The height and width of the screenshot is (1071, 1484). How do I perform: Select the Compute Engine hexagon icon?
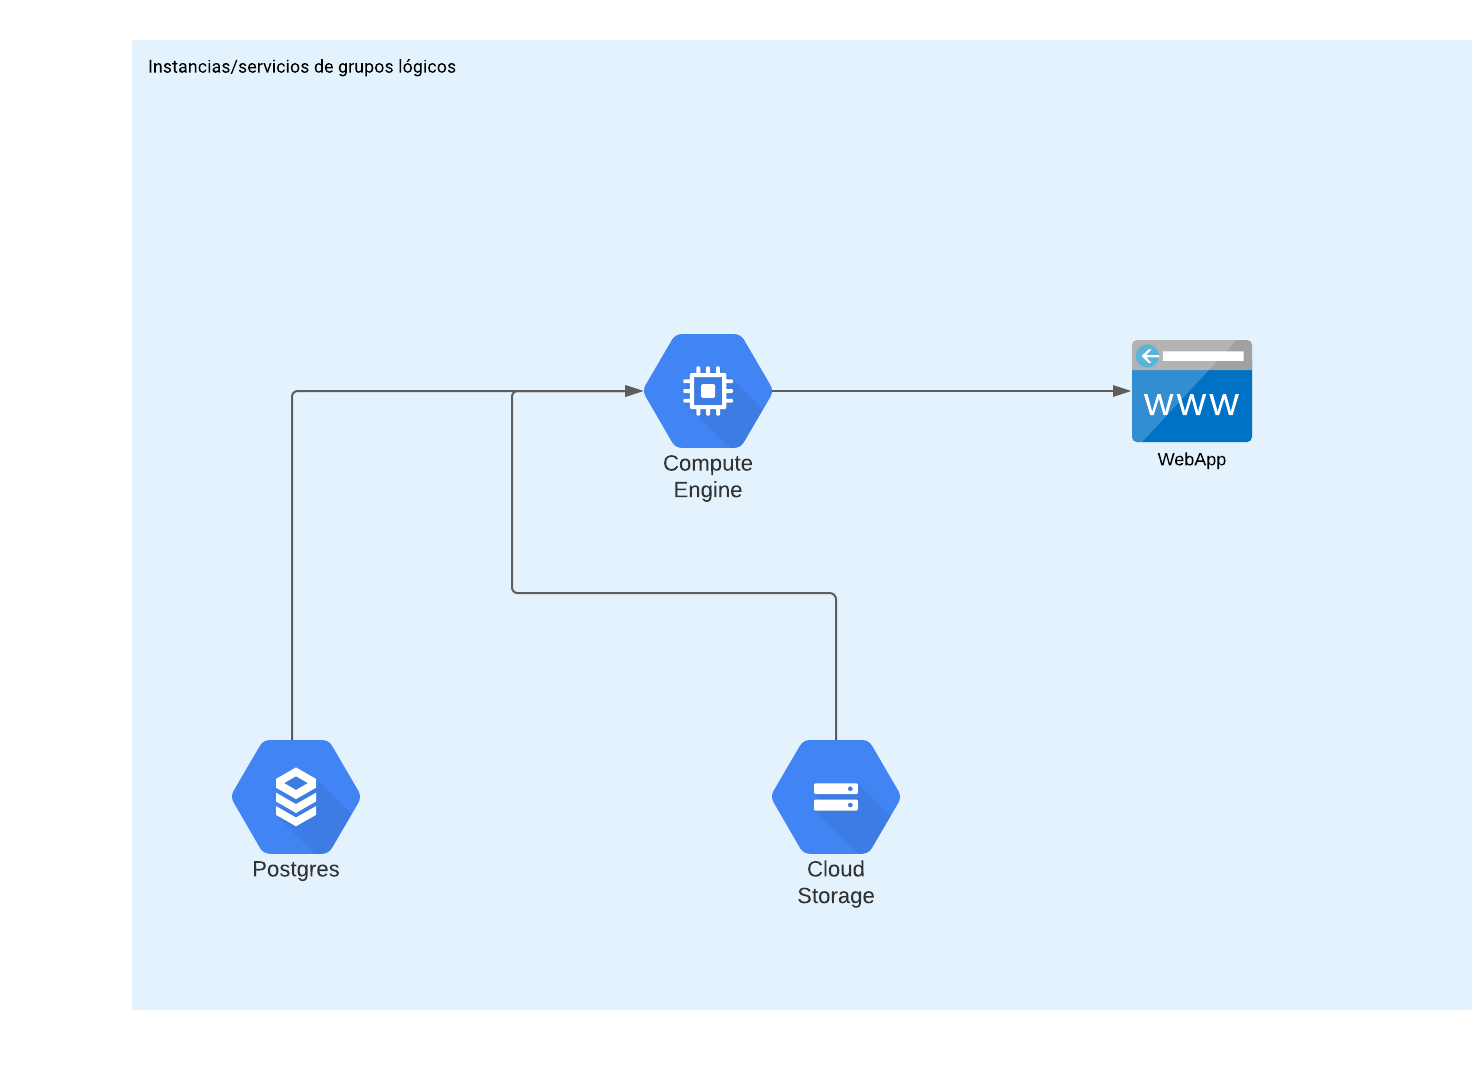708,391
